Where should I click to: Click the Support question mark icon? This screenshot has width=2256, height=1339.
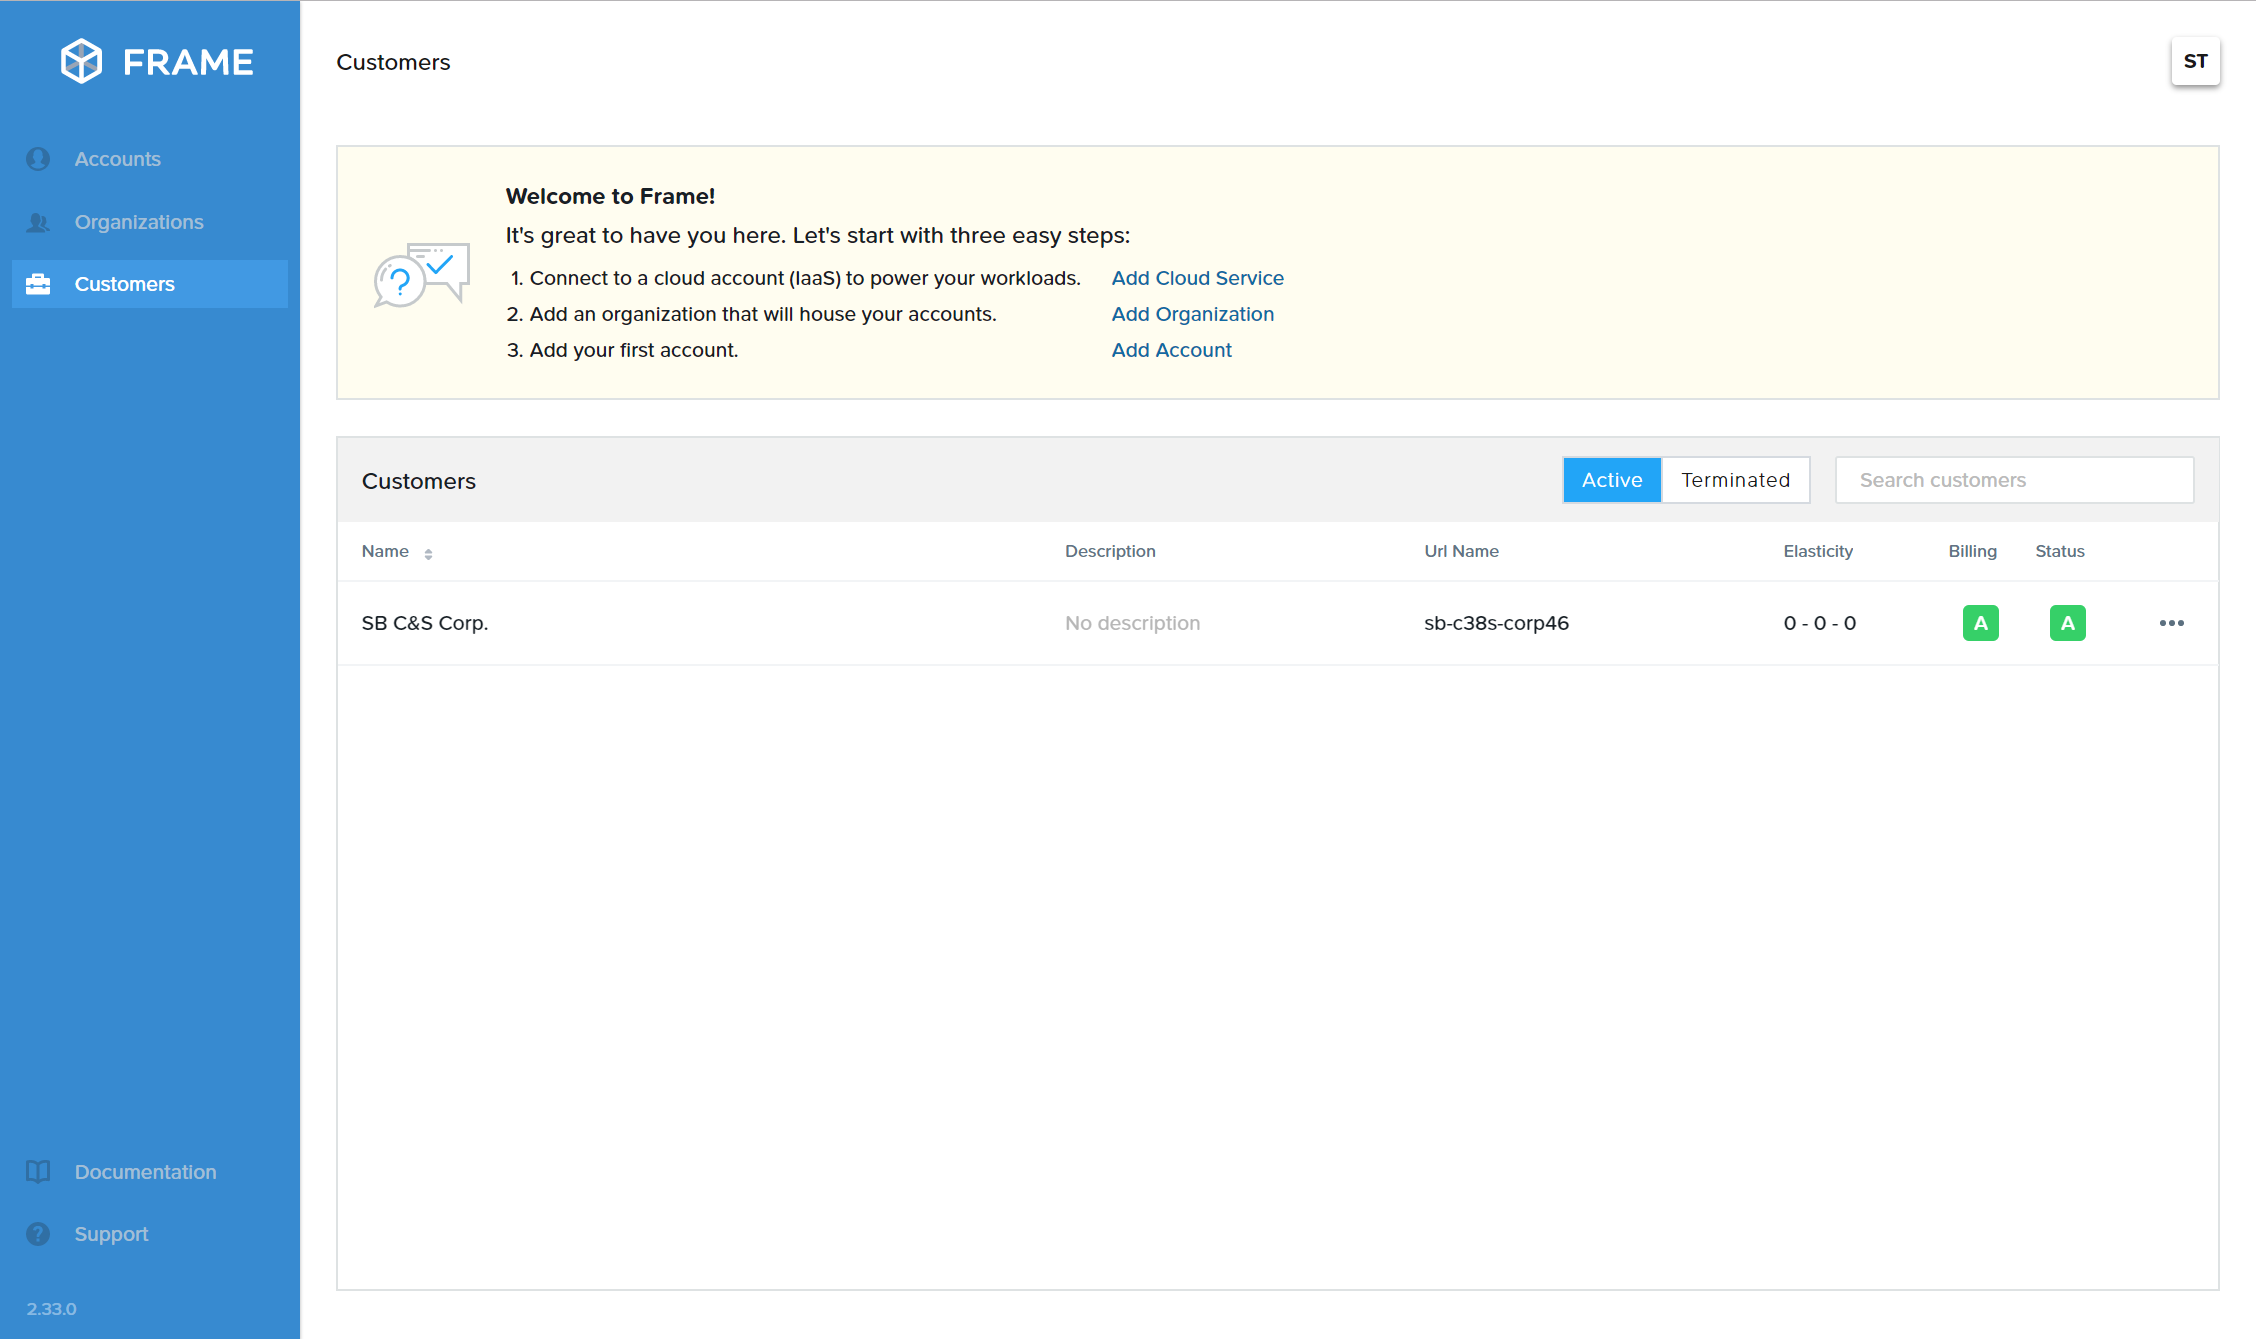click(x=38, y=1234)
